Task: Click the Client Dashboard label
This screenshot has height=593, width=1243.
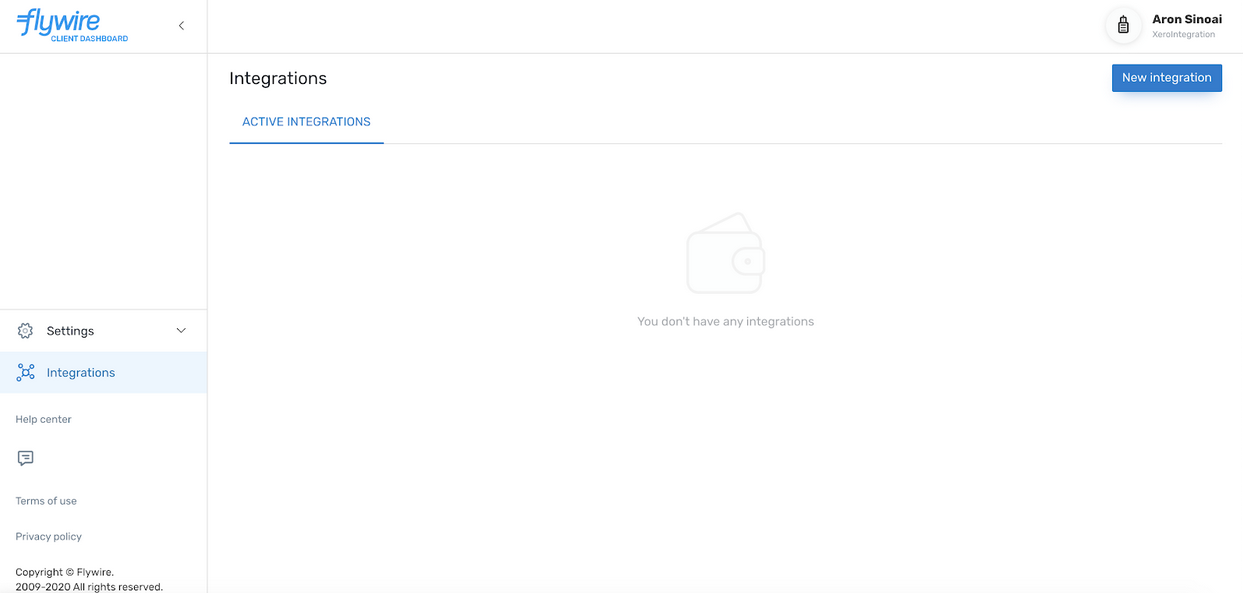Action: click(x=90, y=39)
